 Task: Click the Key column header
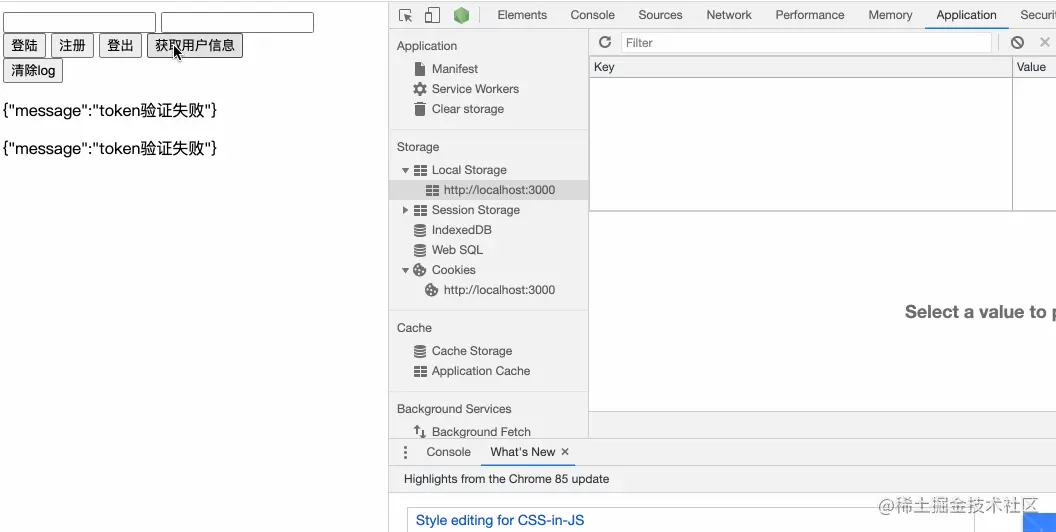click(801, 67)
